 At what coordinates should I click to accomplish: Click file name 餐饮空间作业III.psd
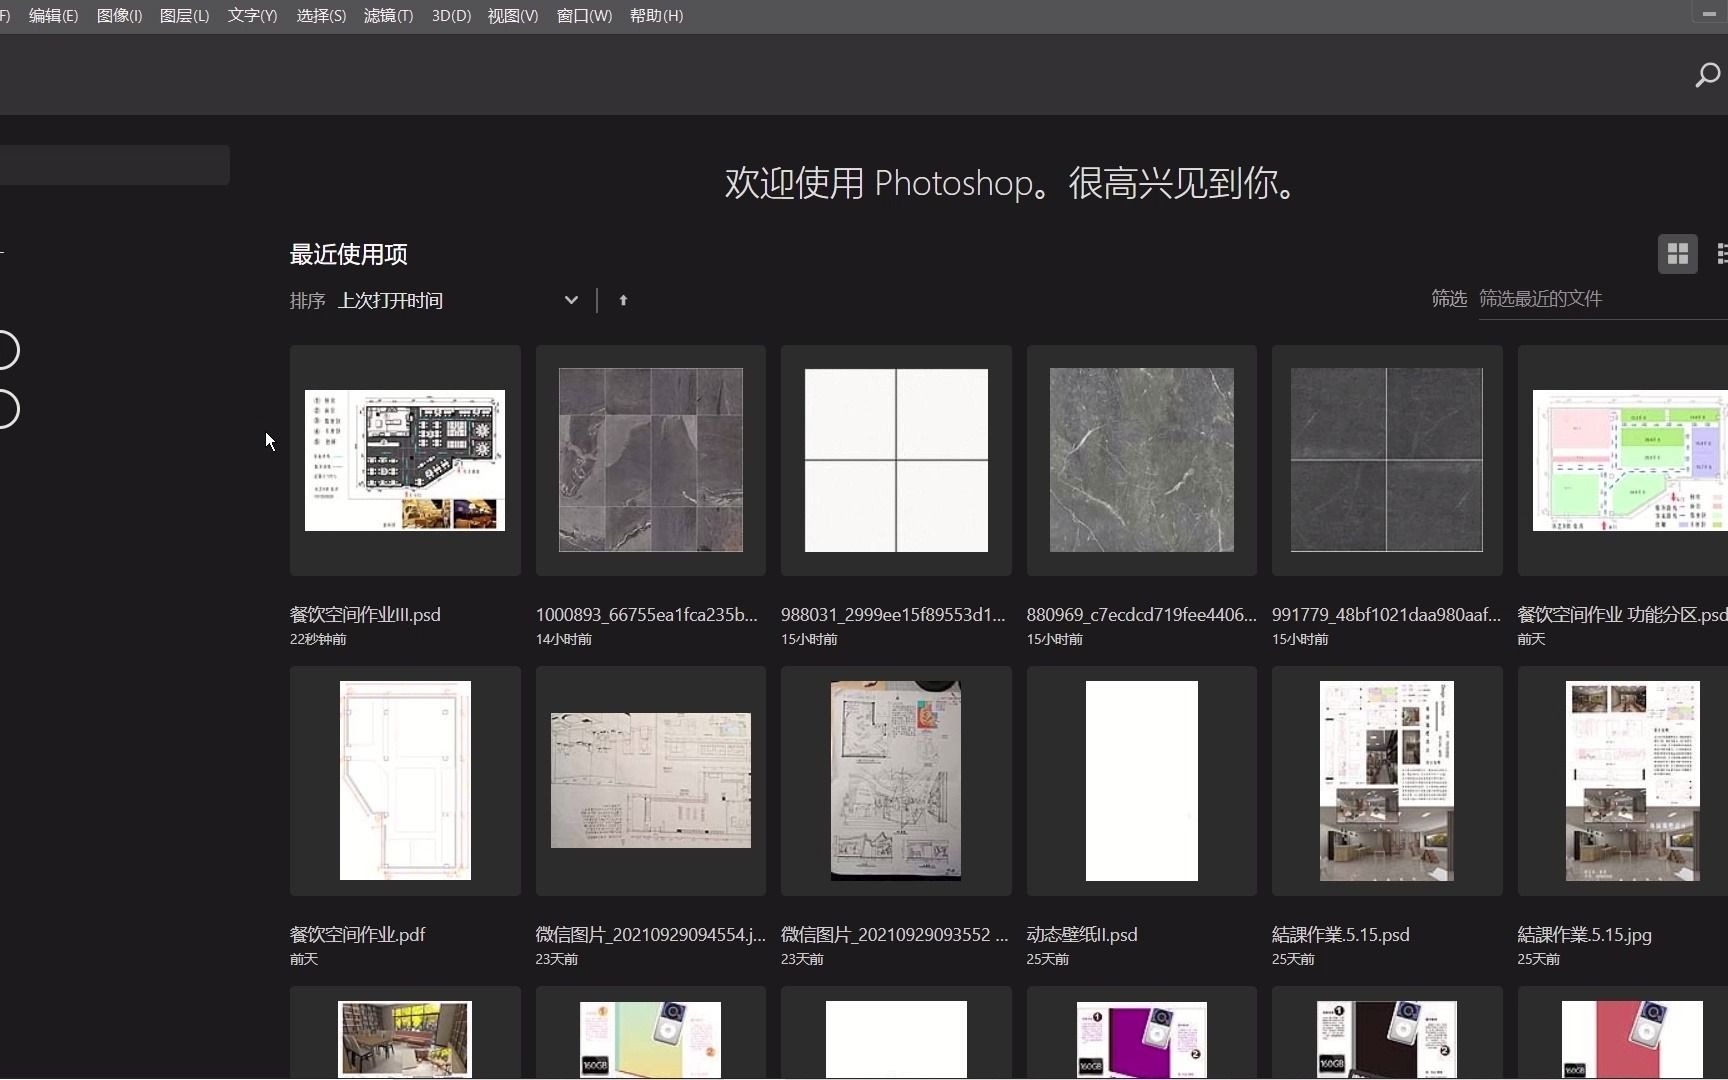365,615
